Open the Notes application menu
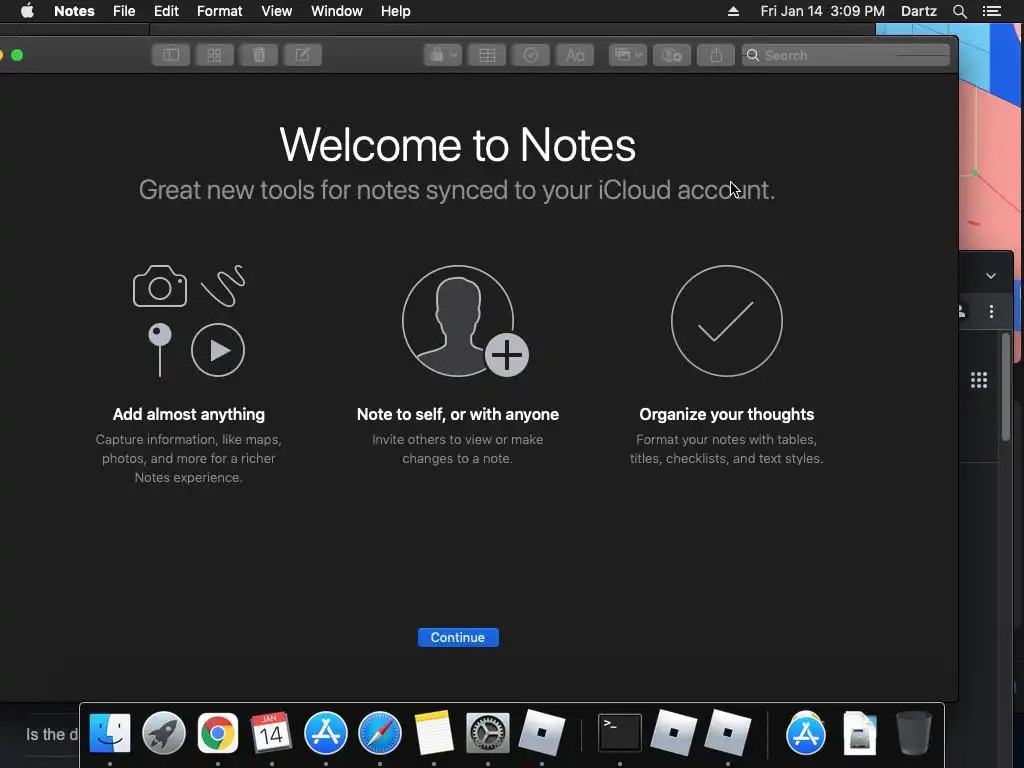Screen dimensions: 1024x768 (x=74, y=11)
